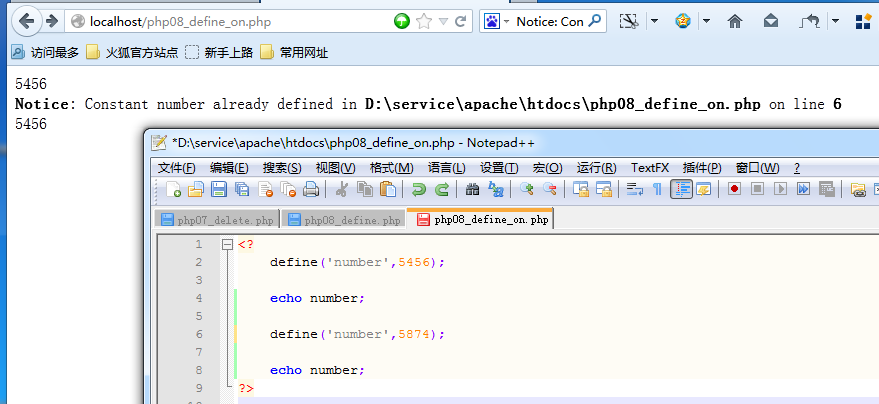Collapse the PHP code fold marker
The width and height of the screenshot is (879, 404).
pyautogui.click(x=227, y=244)
